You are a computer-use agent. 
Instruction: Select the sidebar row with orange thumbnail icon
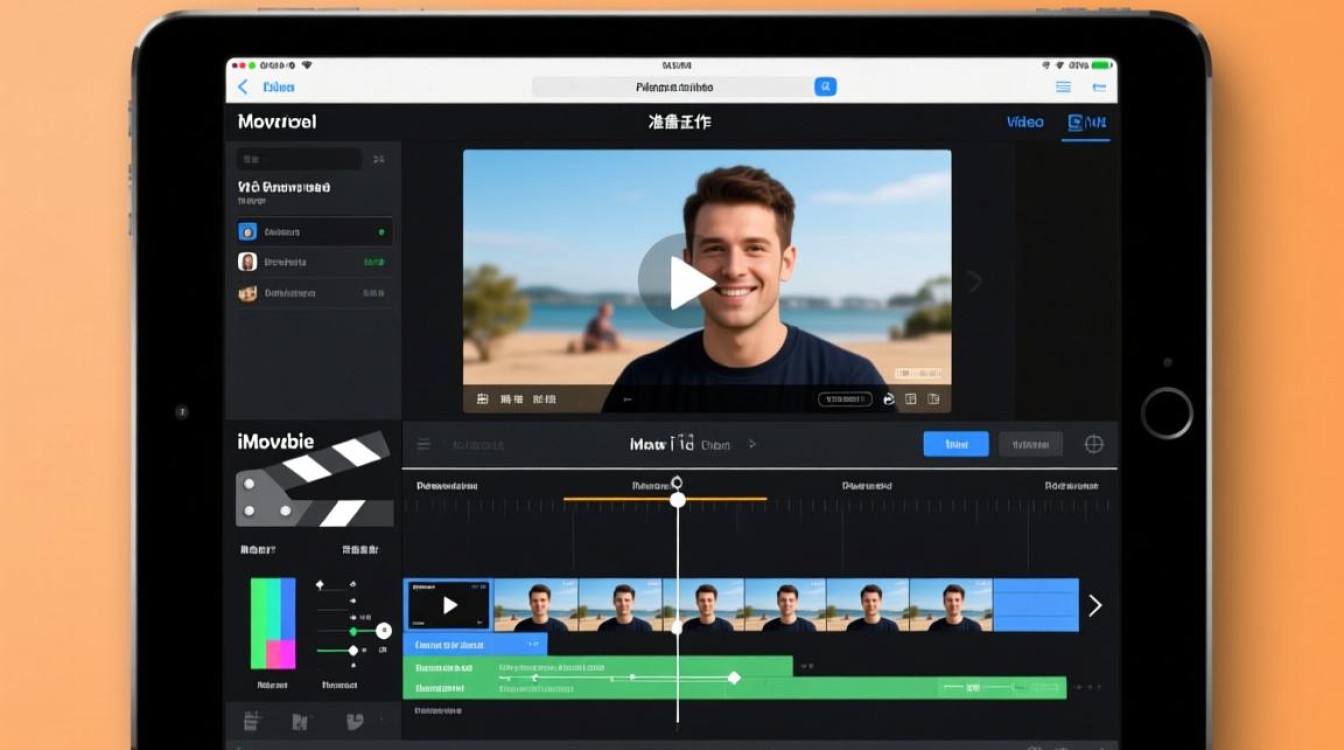314,293
